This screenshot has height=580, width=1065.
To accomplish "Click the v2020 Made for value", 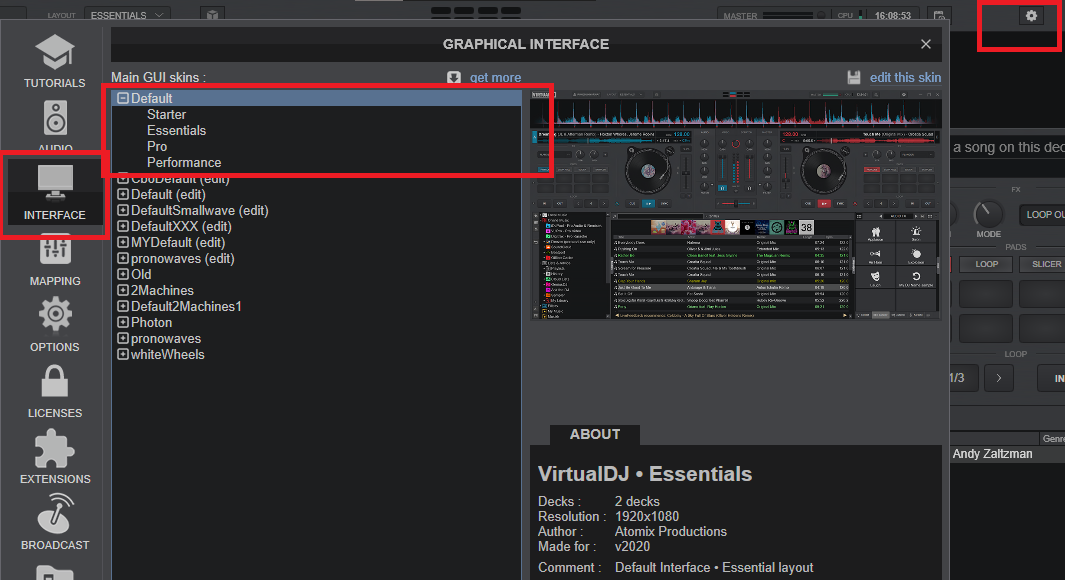I will pos(632,546).
